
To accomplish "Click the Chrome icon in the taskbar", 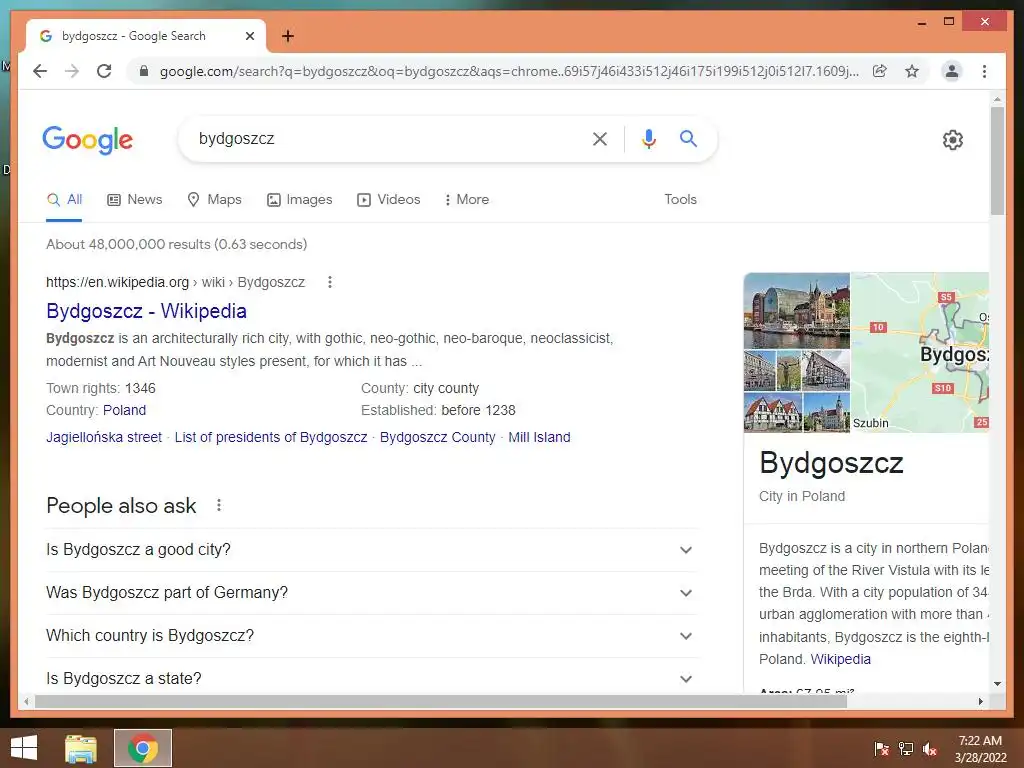I will (142, 748).
